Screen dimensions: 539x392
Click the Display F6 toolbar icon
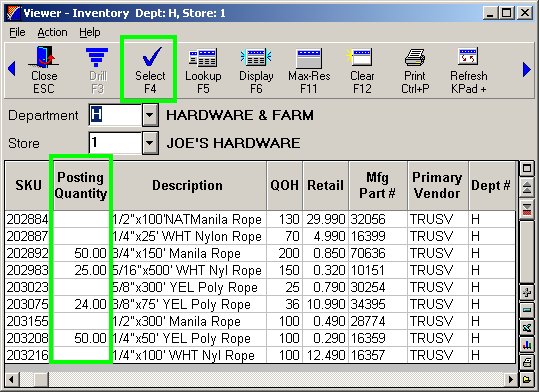[x=256, y=57]
